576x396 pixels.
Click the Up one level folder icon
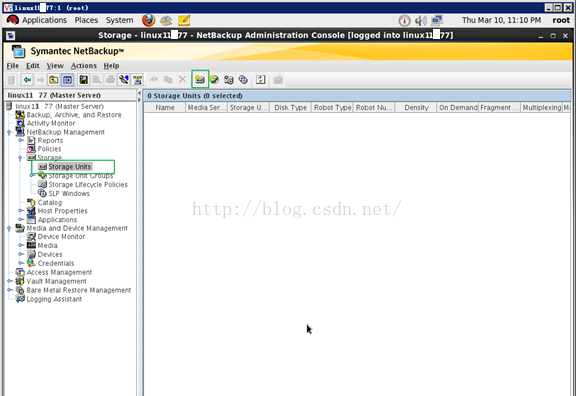(54, 80)
